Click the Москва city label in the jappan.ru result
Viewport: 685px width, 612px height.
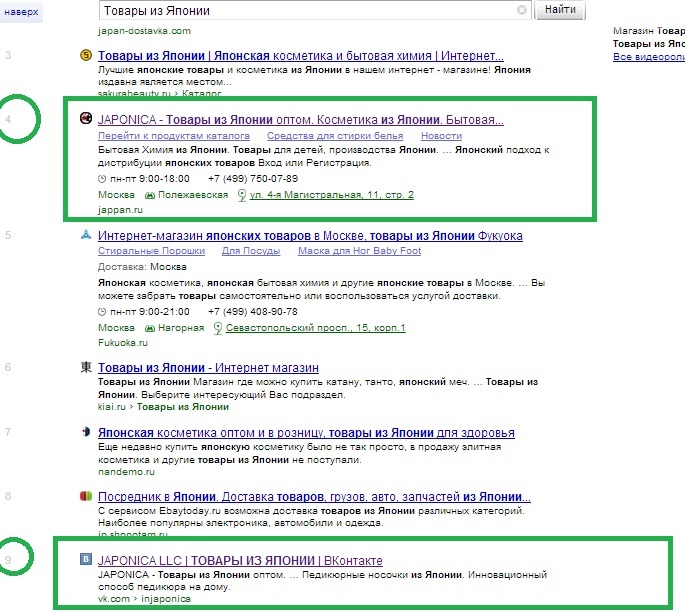116,195
